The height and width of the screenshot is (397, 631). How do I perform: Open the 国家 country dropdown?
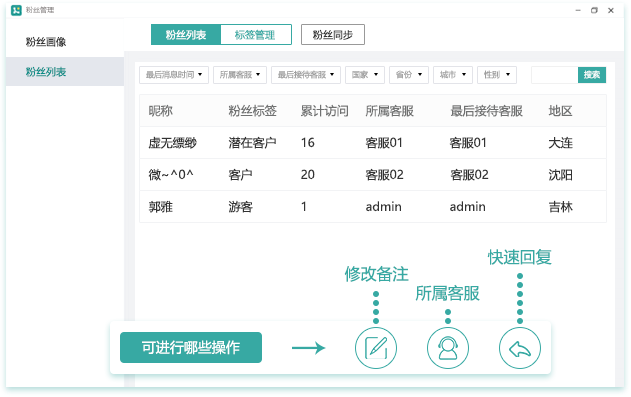click(365, 75)
